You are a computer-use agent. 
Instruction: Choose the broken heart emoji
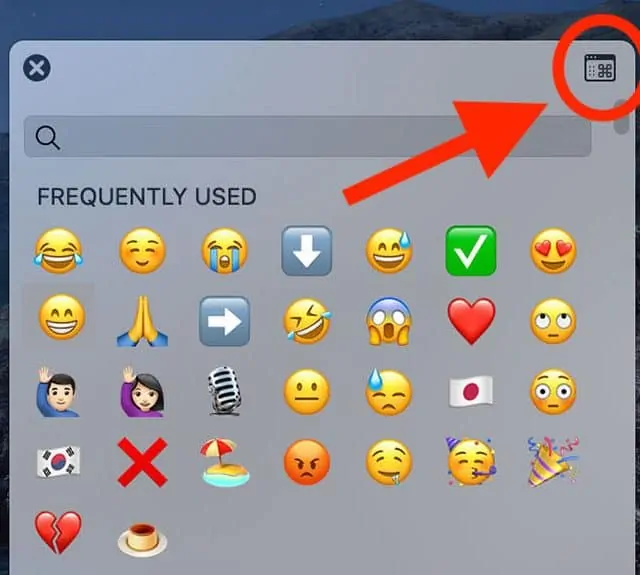pos(58,532)
